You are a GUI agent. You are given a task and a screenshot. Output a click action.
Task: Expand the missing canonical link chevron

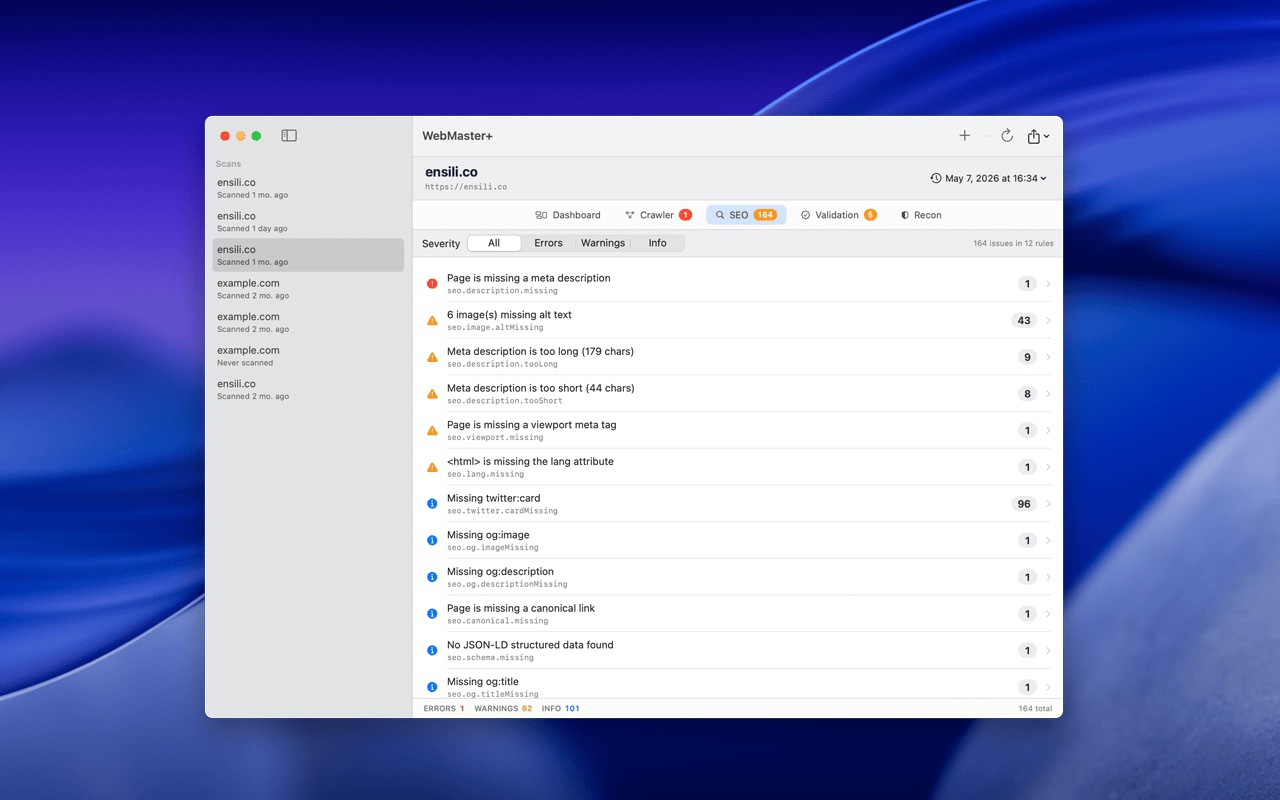1048,614
